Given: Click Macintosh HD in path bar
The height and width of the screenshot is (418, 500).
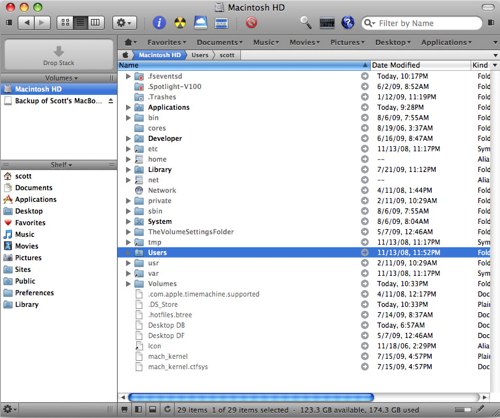Looking at the screenshot, I should tap(160, 55).
